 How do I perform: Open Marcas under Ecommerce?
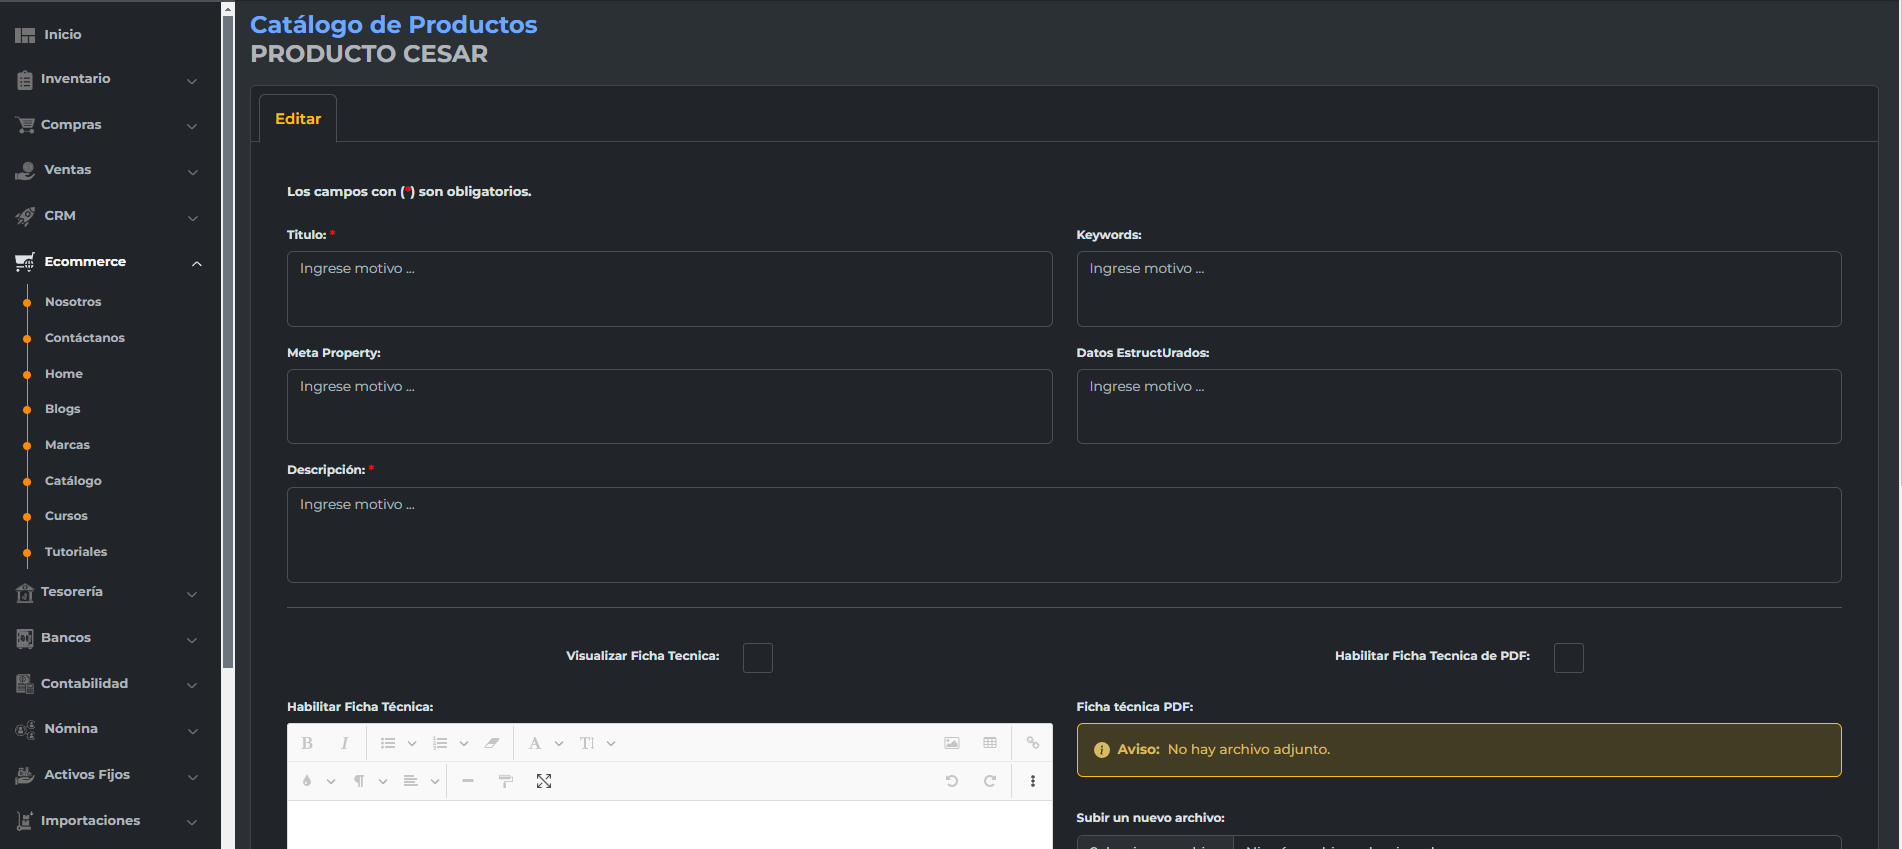67,445
